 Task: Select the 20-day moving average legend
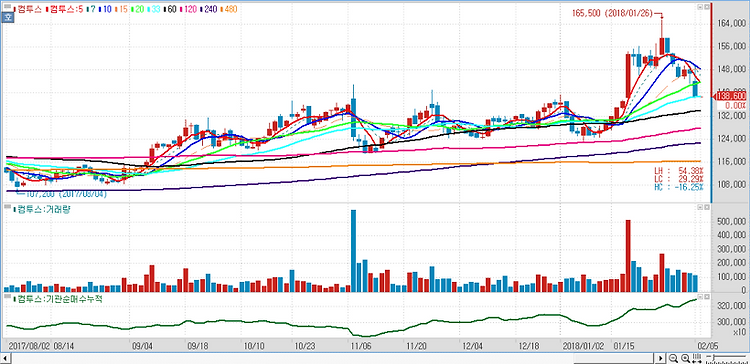pyautogui.click(x=139, y=9)
